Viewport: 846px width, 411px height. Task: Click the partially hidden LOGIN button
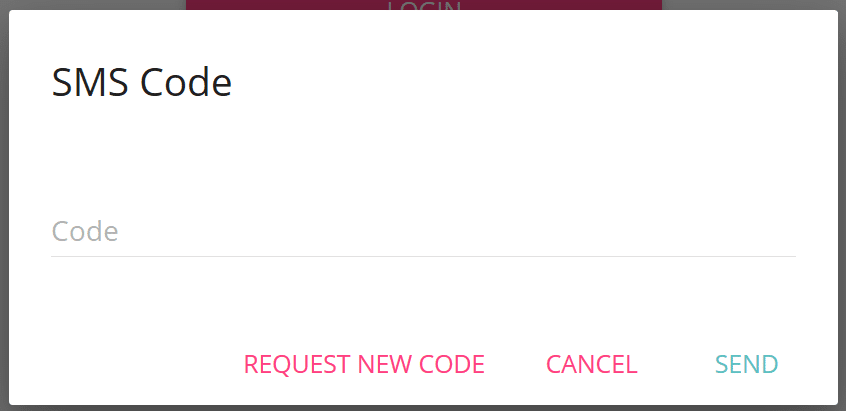[424, 5]
